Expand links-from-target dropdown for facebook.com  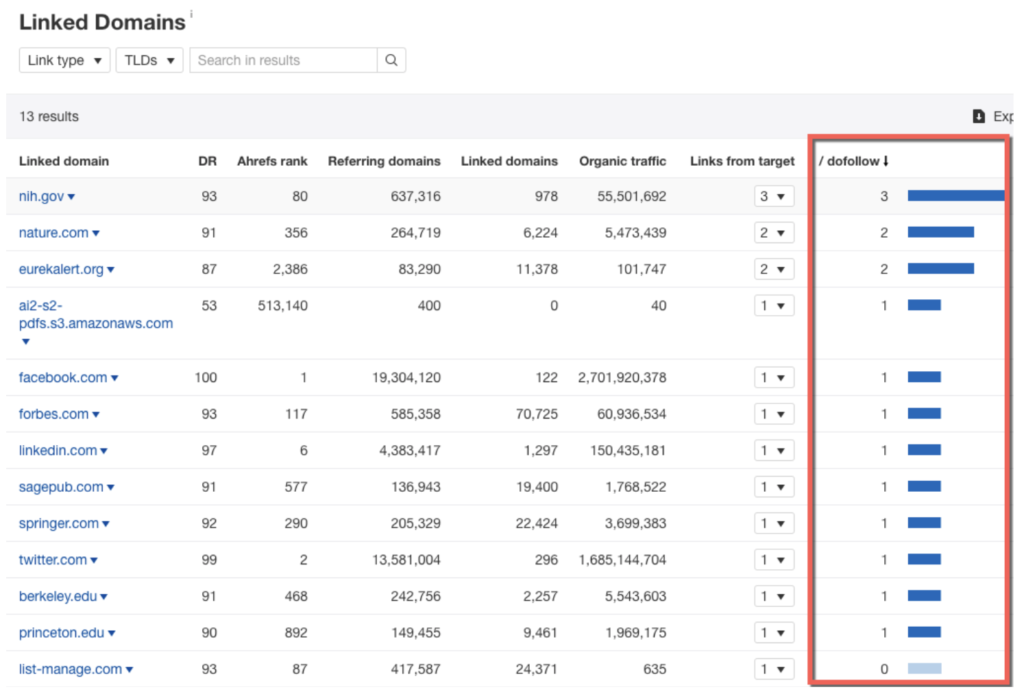click(774, 378)
